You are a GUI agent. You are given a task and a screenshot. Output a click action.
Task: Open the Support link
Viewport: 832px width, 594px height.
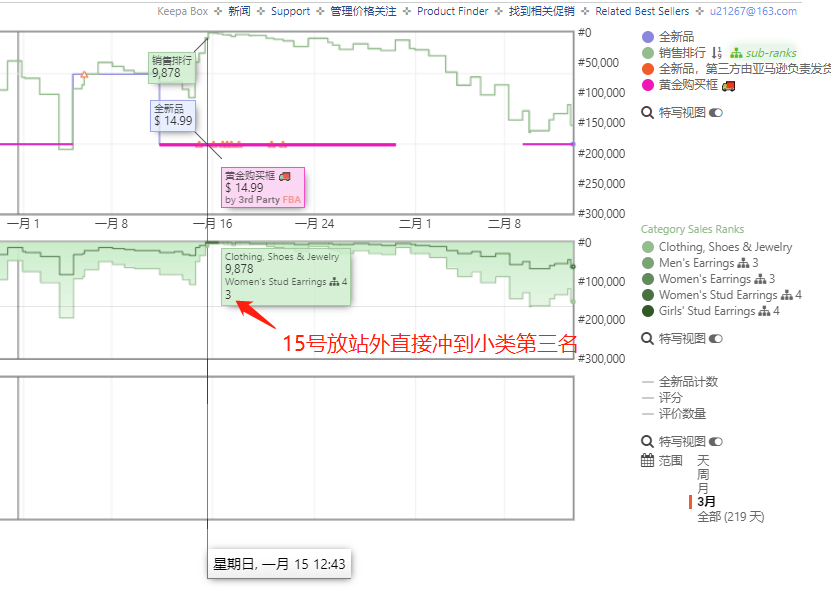click(290, 12)
